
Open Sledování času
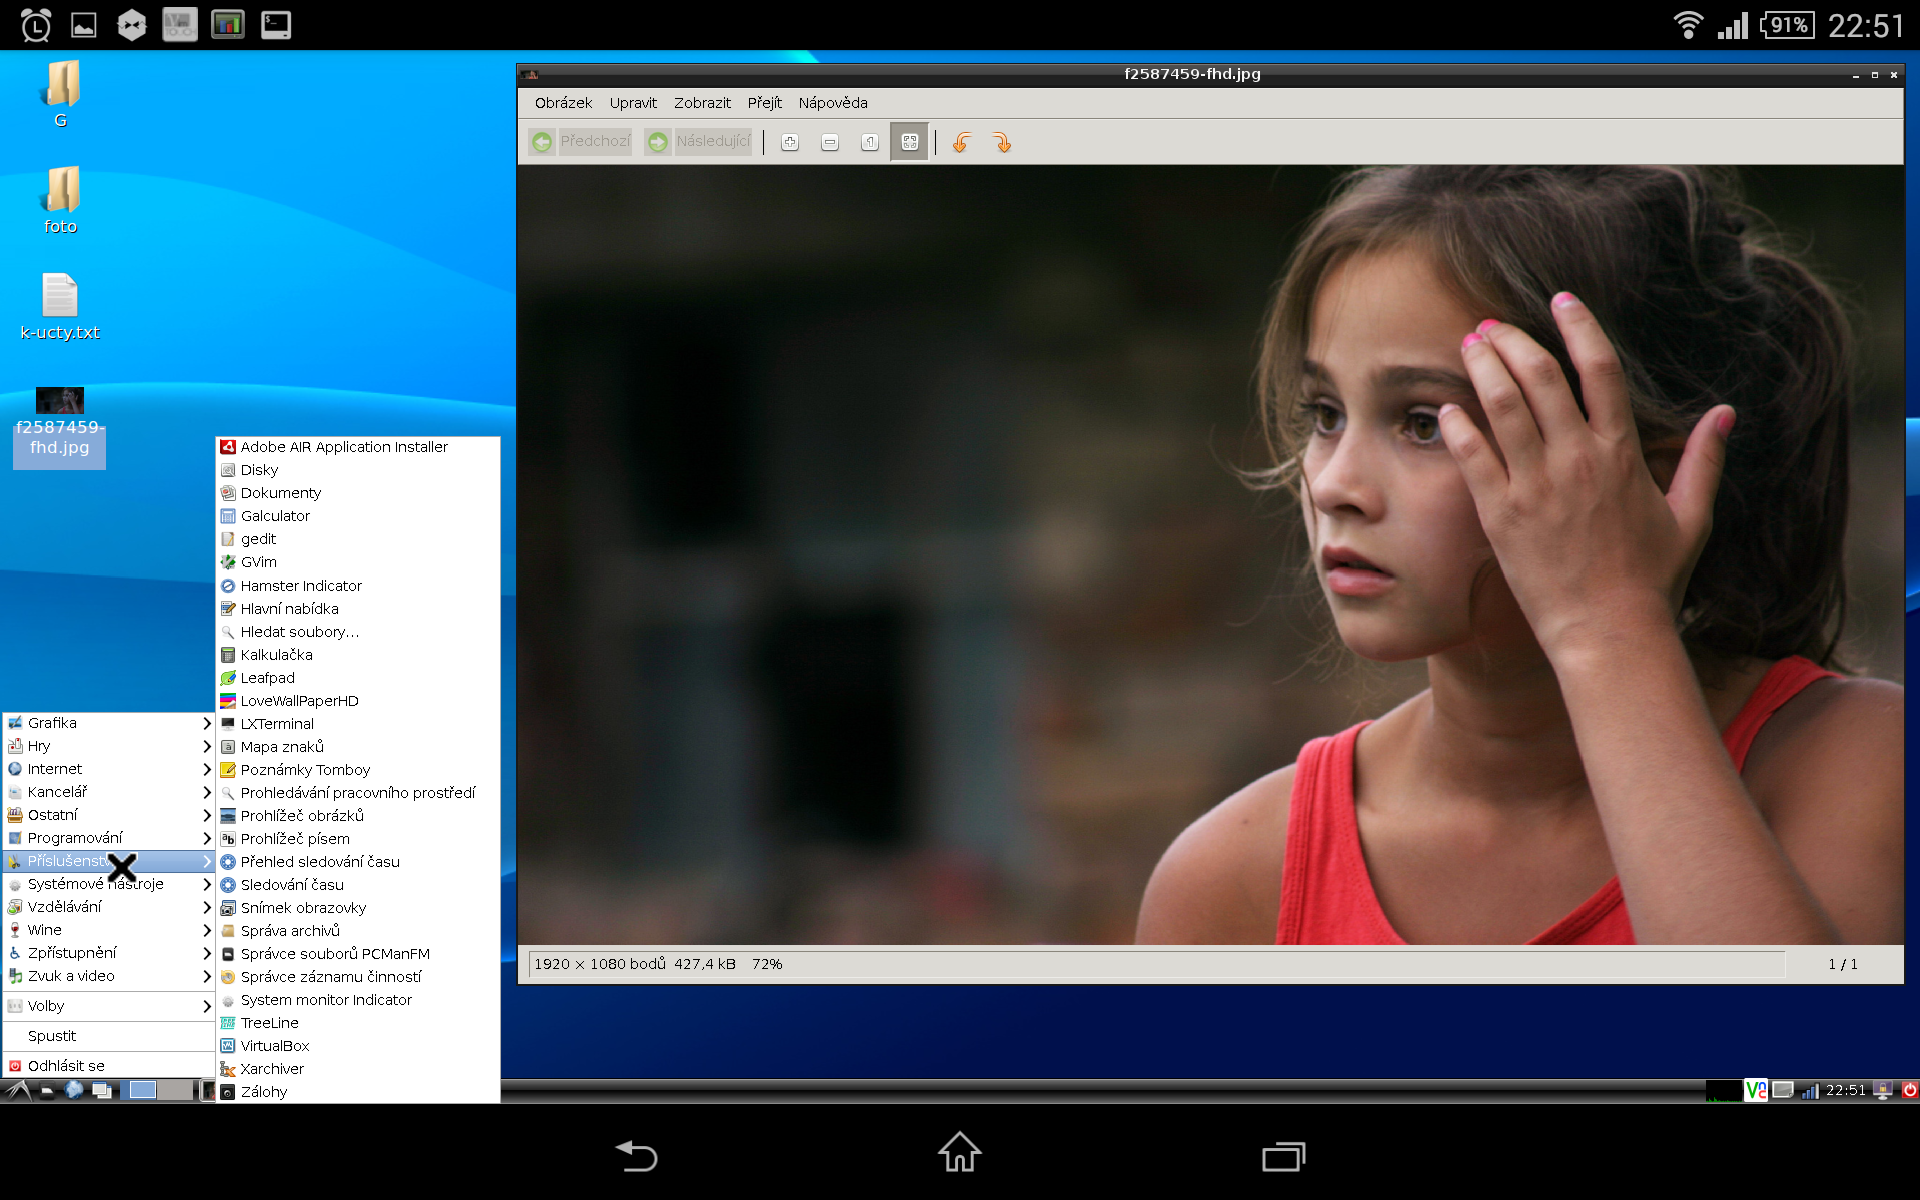(358, 885)
